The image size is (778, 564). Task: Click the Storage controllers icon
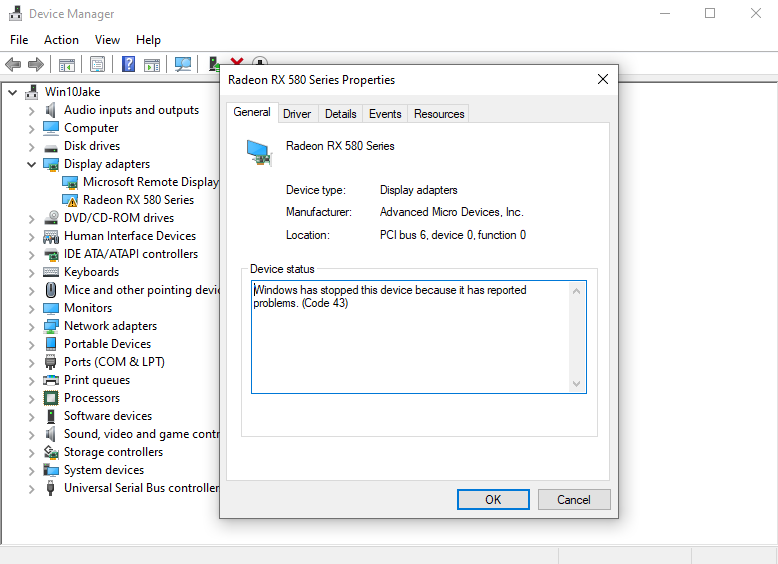pyautogui.click(x=51, y=452)
